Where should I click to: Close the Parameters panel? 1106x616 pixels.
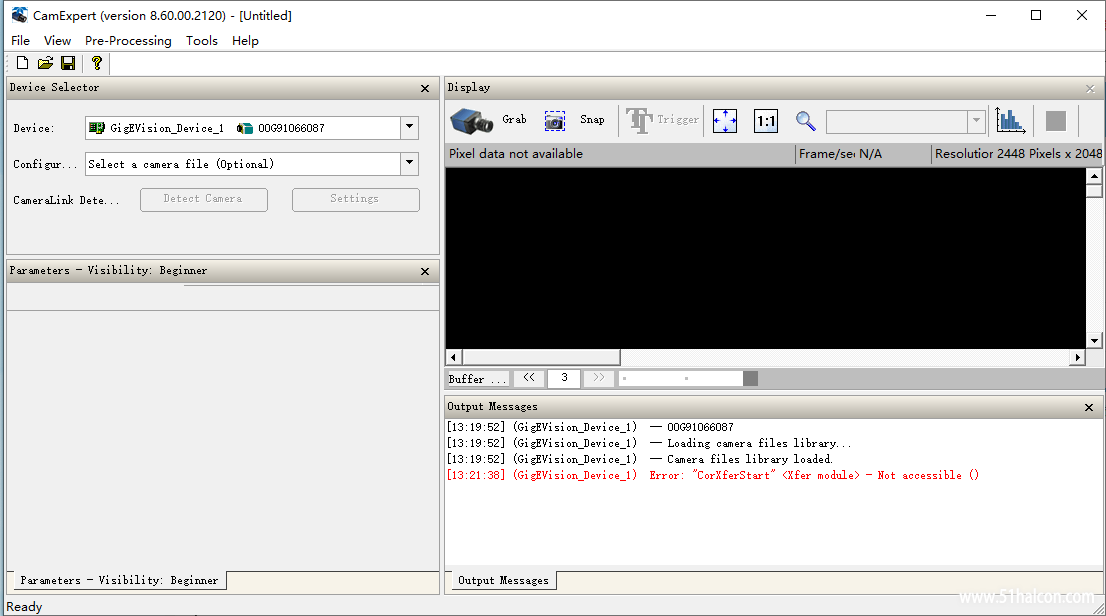click(x=425, y=272)
